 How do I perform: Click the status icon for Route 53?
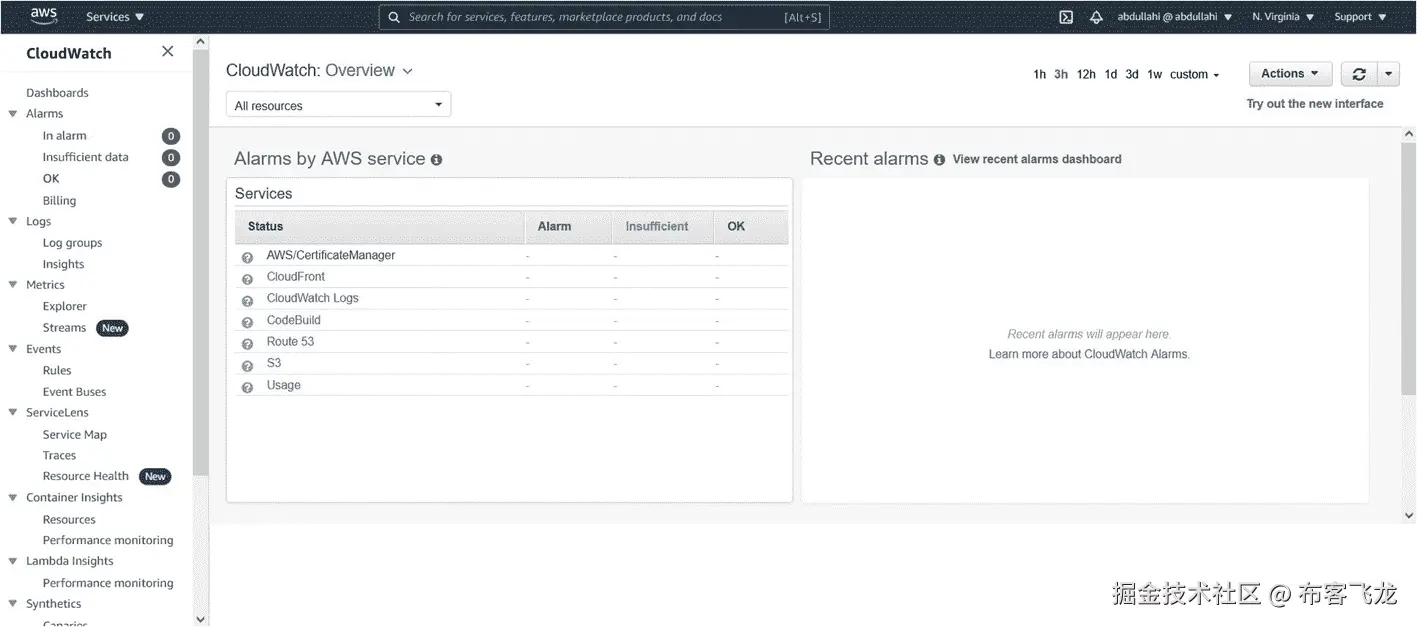(x=247, y=343)
